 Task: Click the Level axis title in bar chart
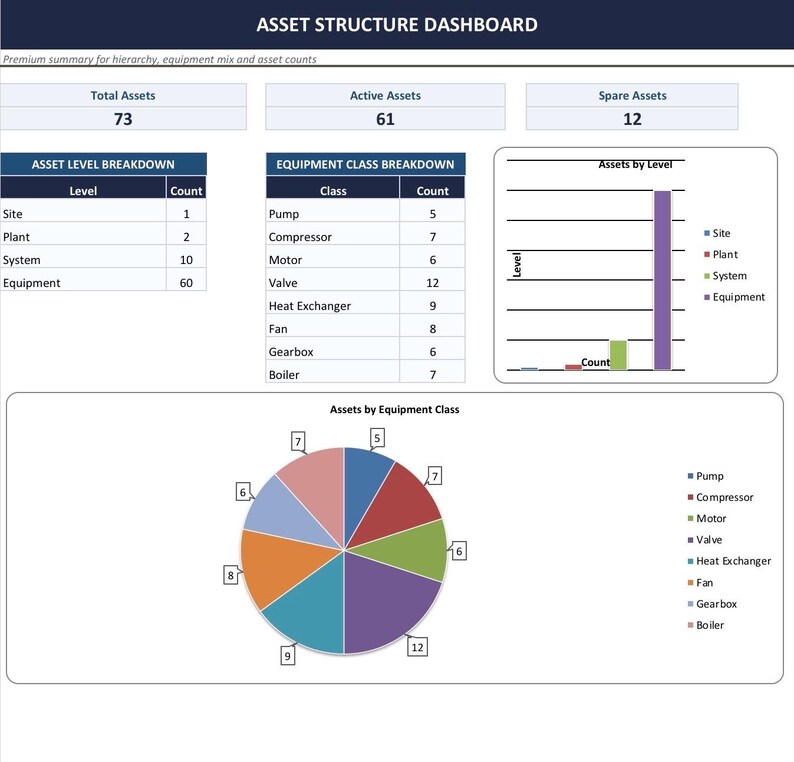point(517,265)
